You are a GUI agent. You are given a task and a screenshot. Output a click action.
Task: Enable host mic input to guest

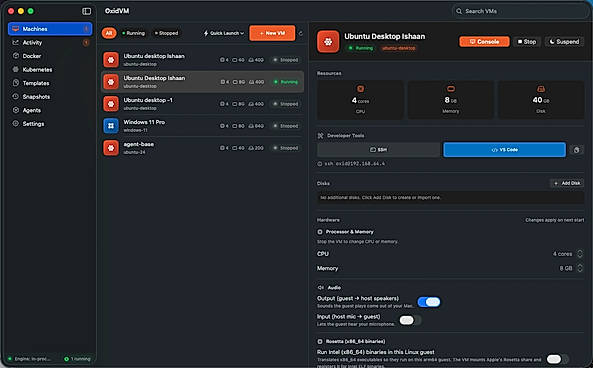coord(410,320)
